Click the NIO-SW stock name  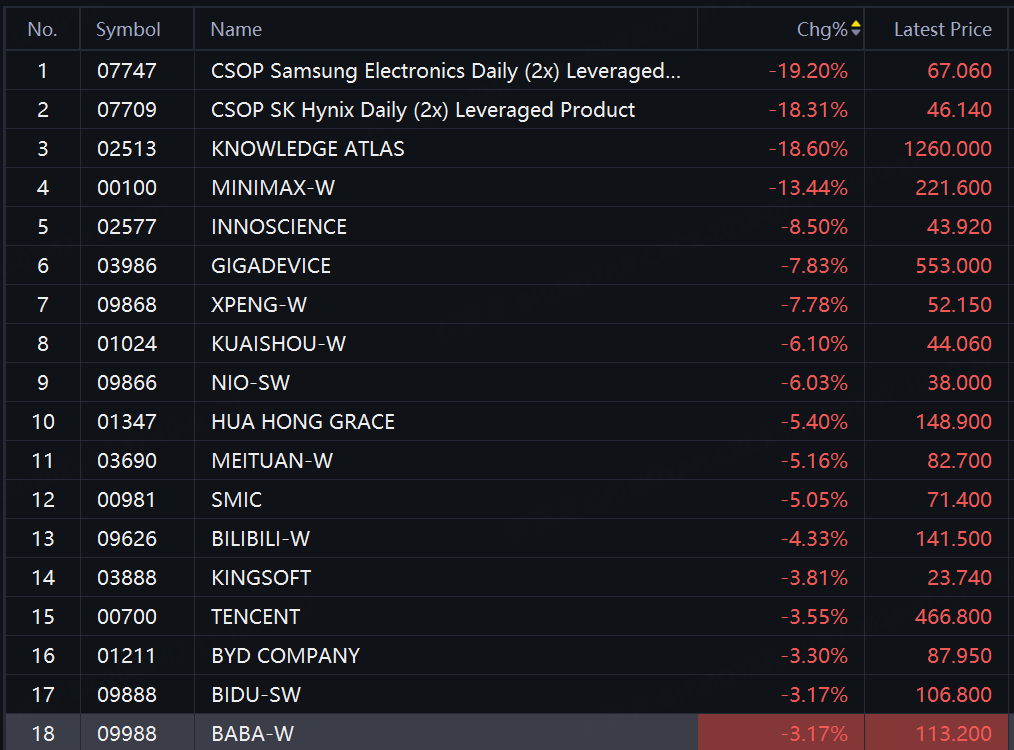click(250, 383)
